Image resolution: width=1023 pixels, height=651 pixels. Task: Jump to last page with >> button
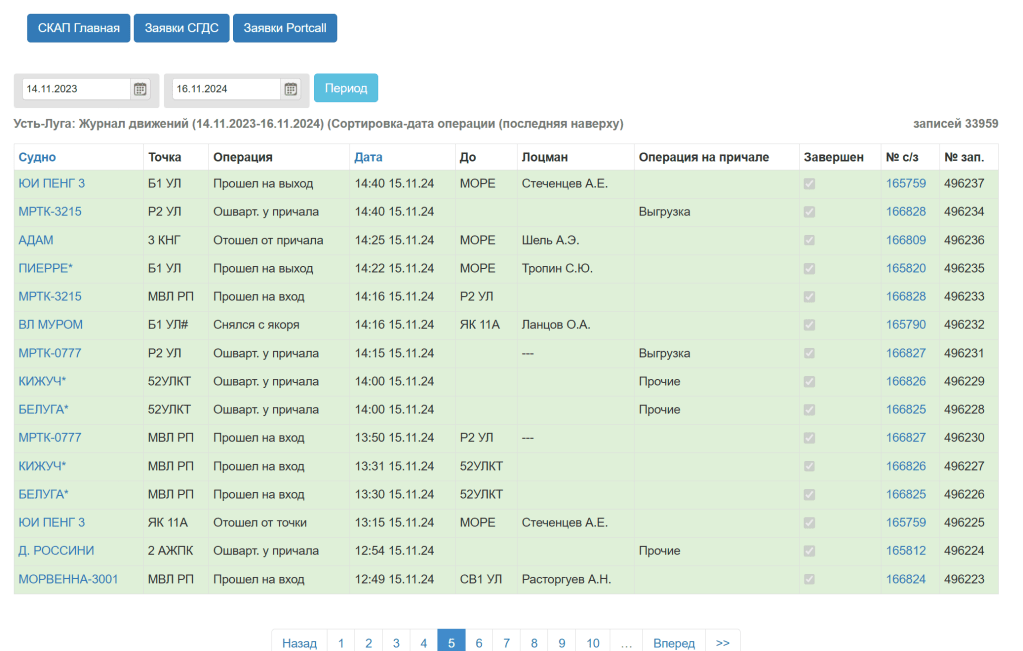click(722, 643)
